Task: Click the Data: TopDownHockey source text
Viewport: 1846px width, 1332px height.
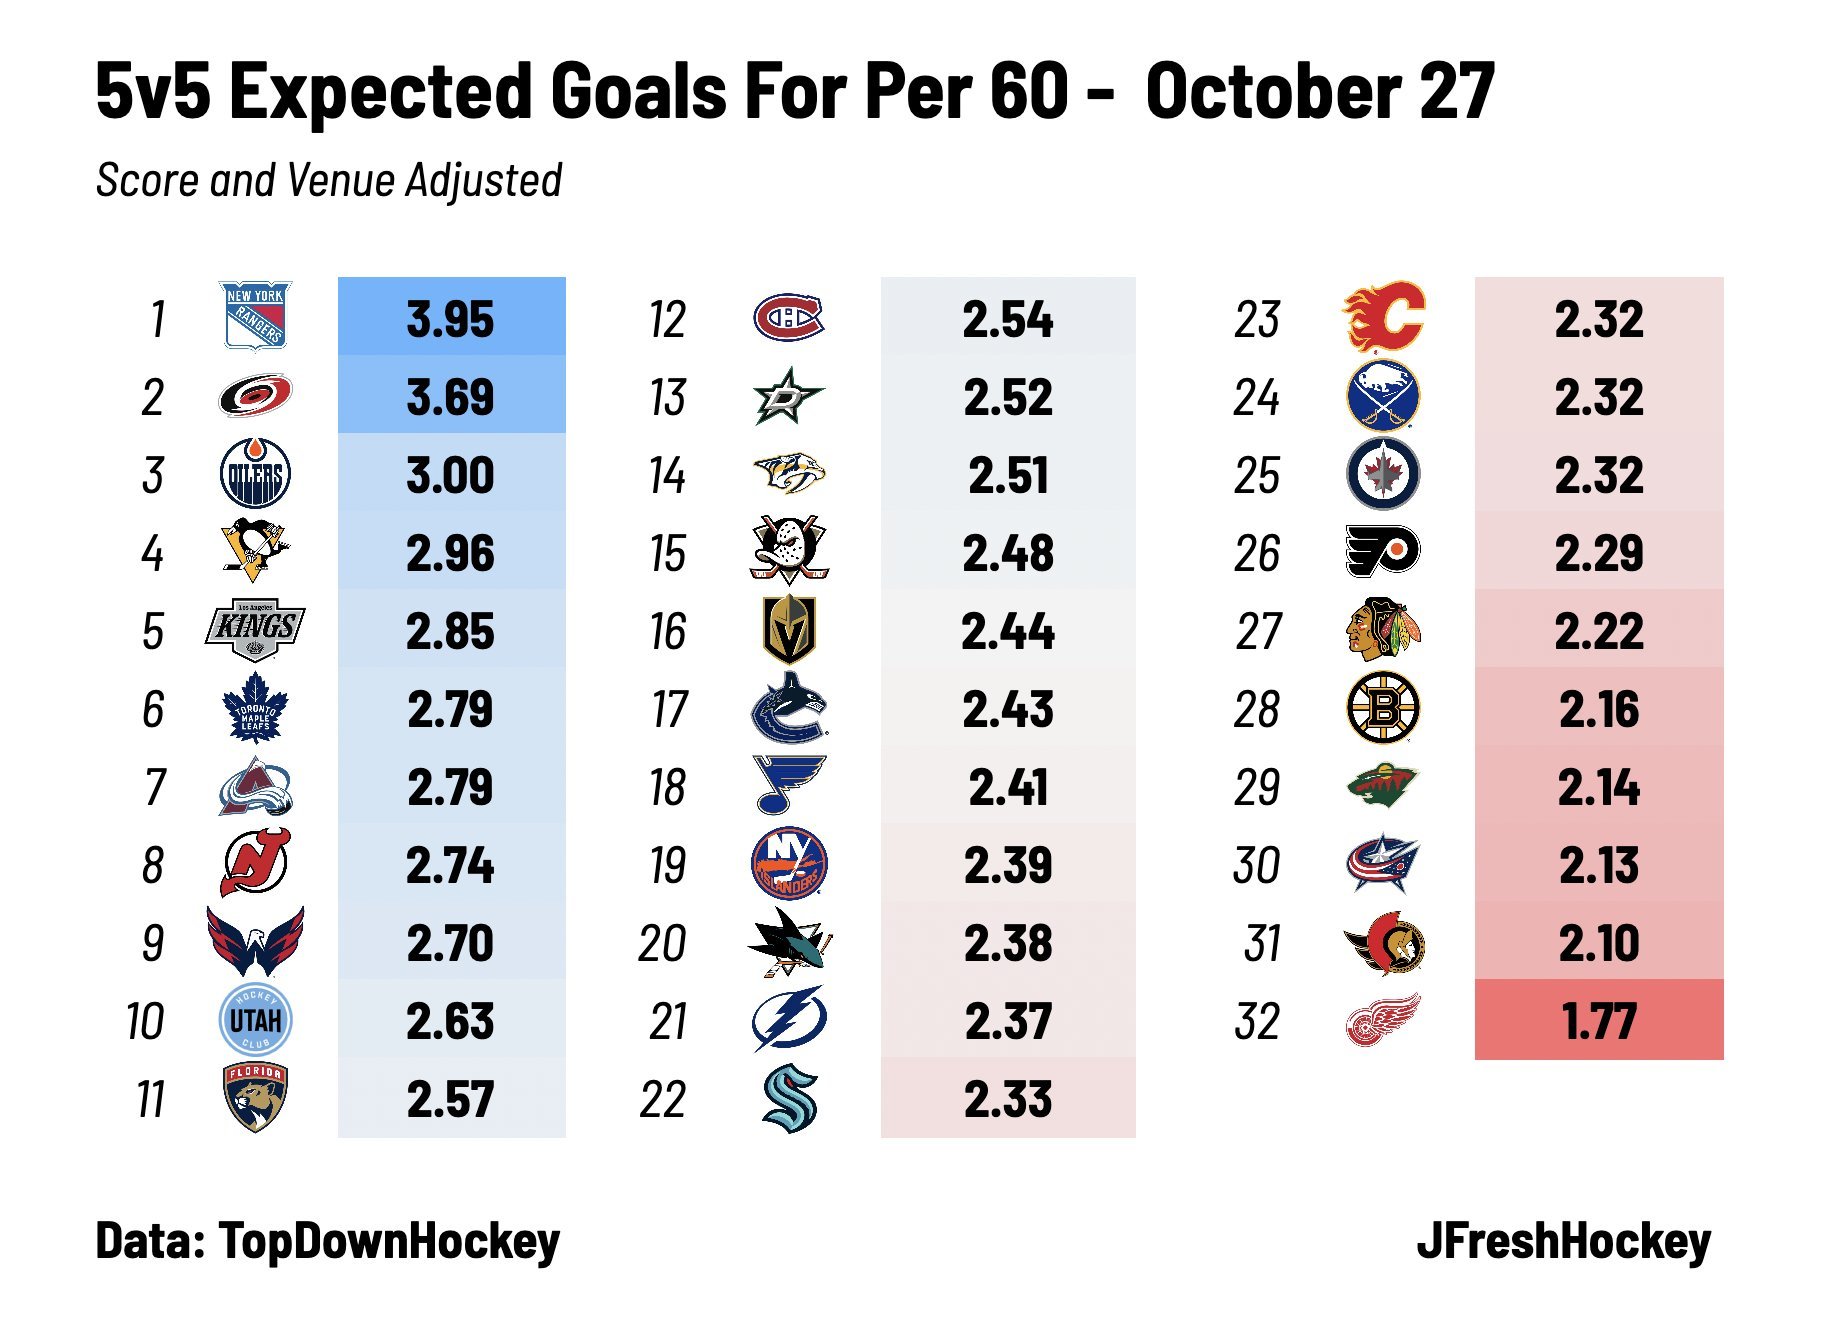Action: pyautogui.click(x=328, y=1242)
